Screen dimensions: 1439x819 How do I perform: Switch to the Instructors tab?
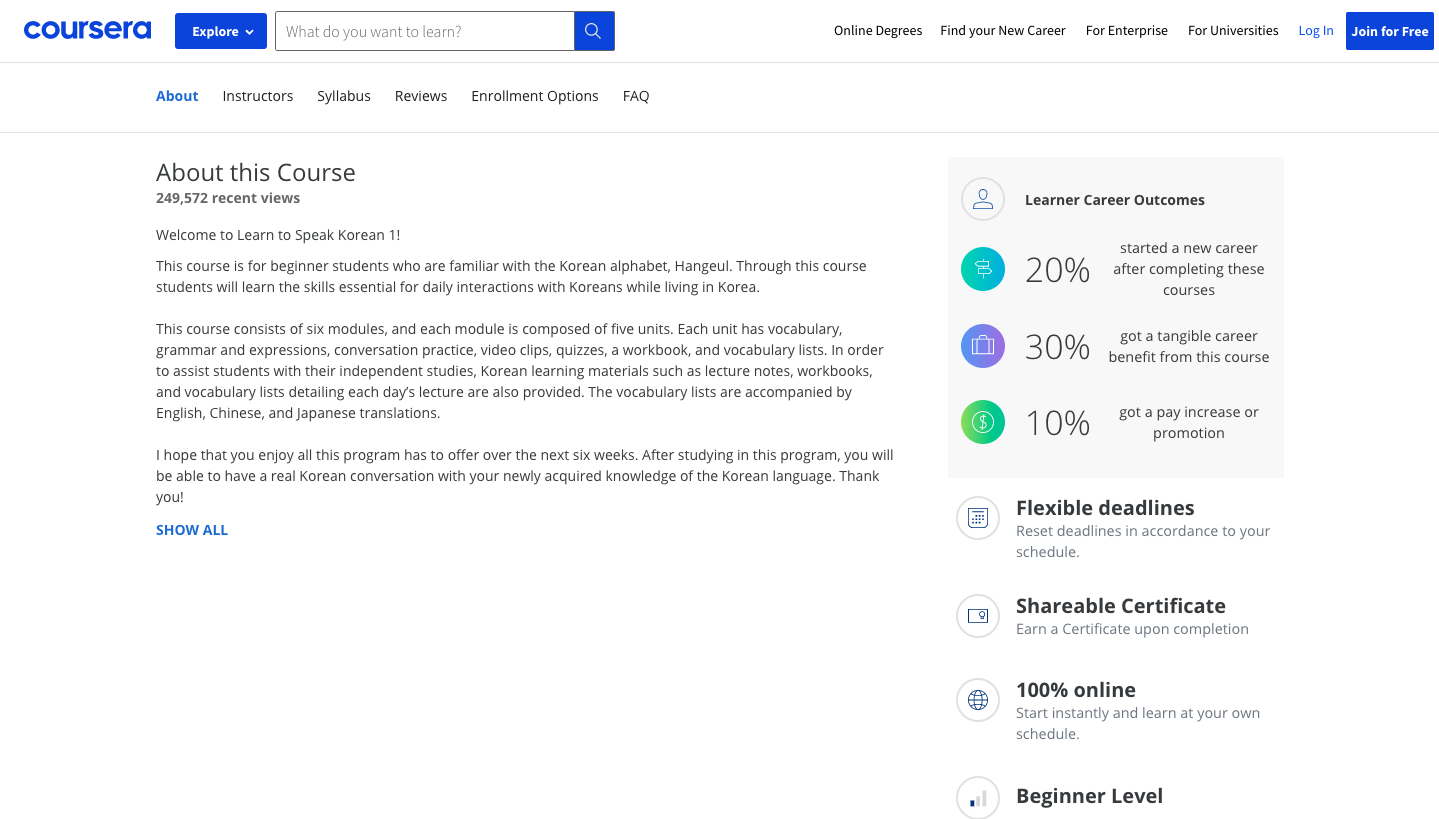coord(258,96)
